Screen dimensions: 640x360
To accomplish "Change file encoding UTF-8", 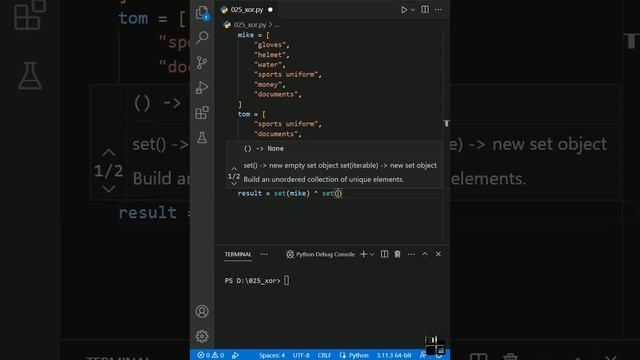I will [301, 355].
